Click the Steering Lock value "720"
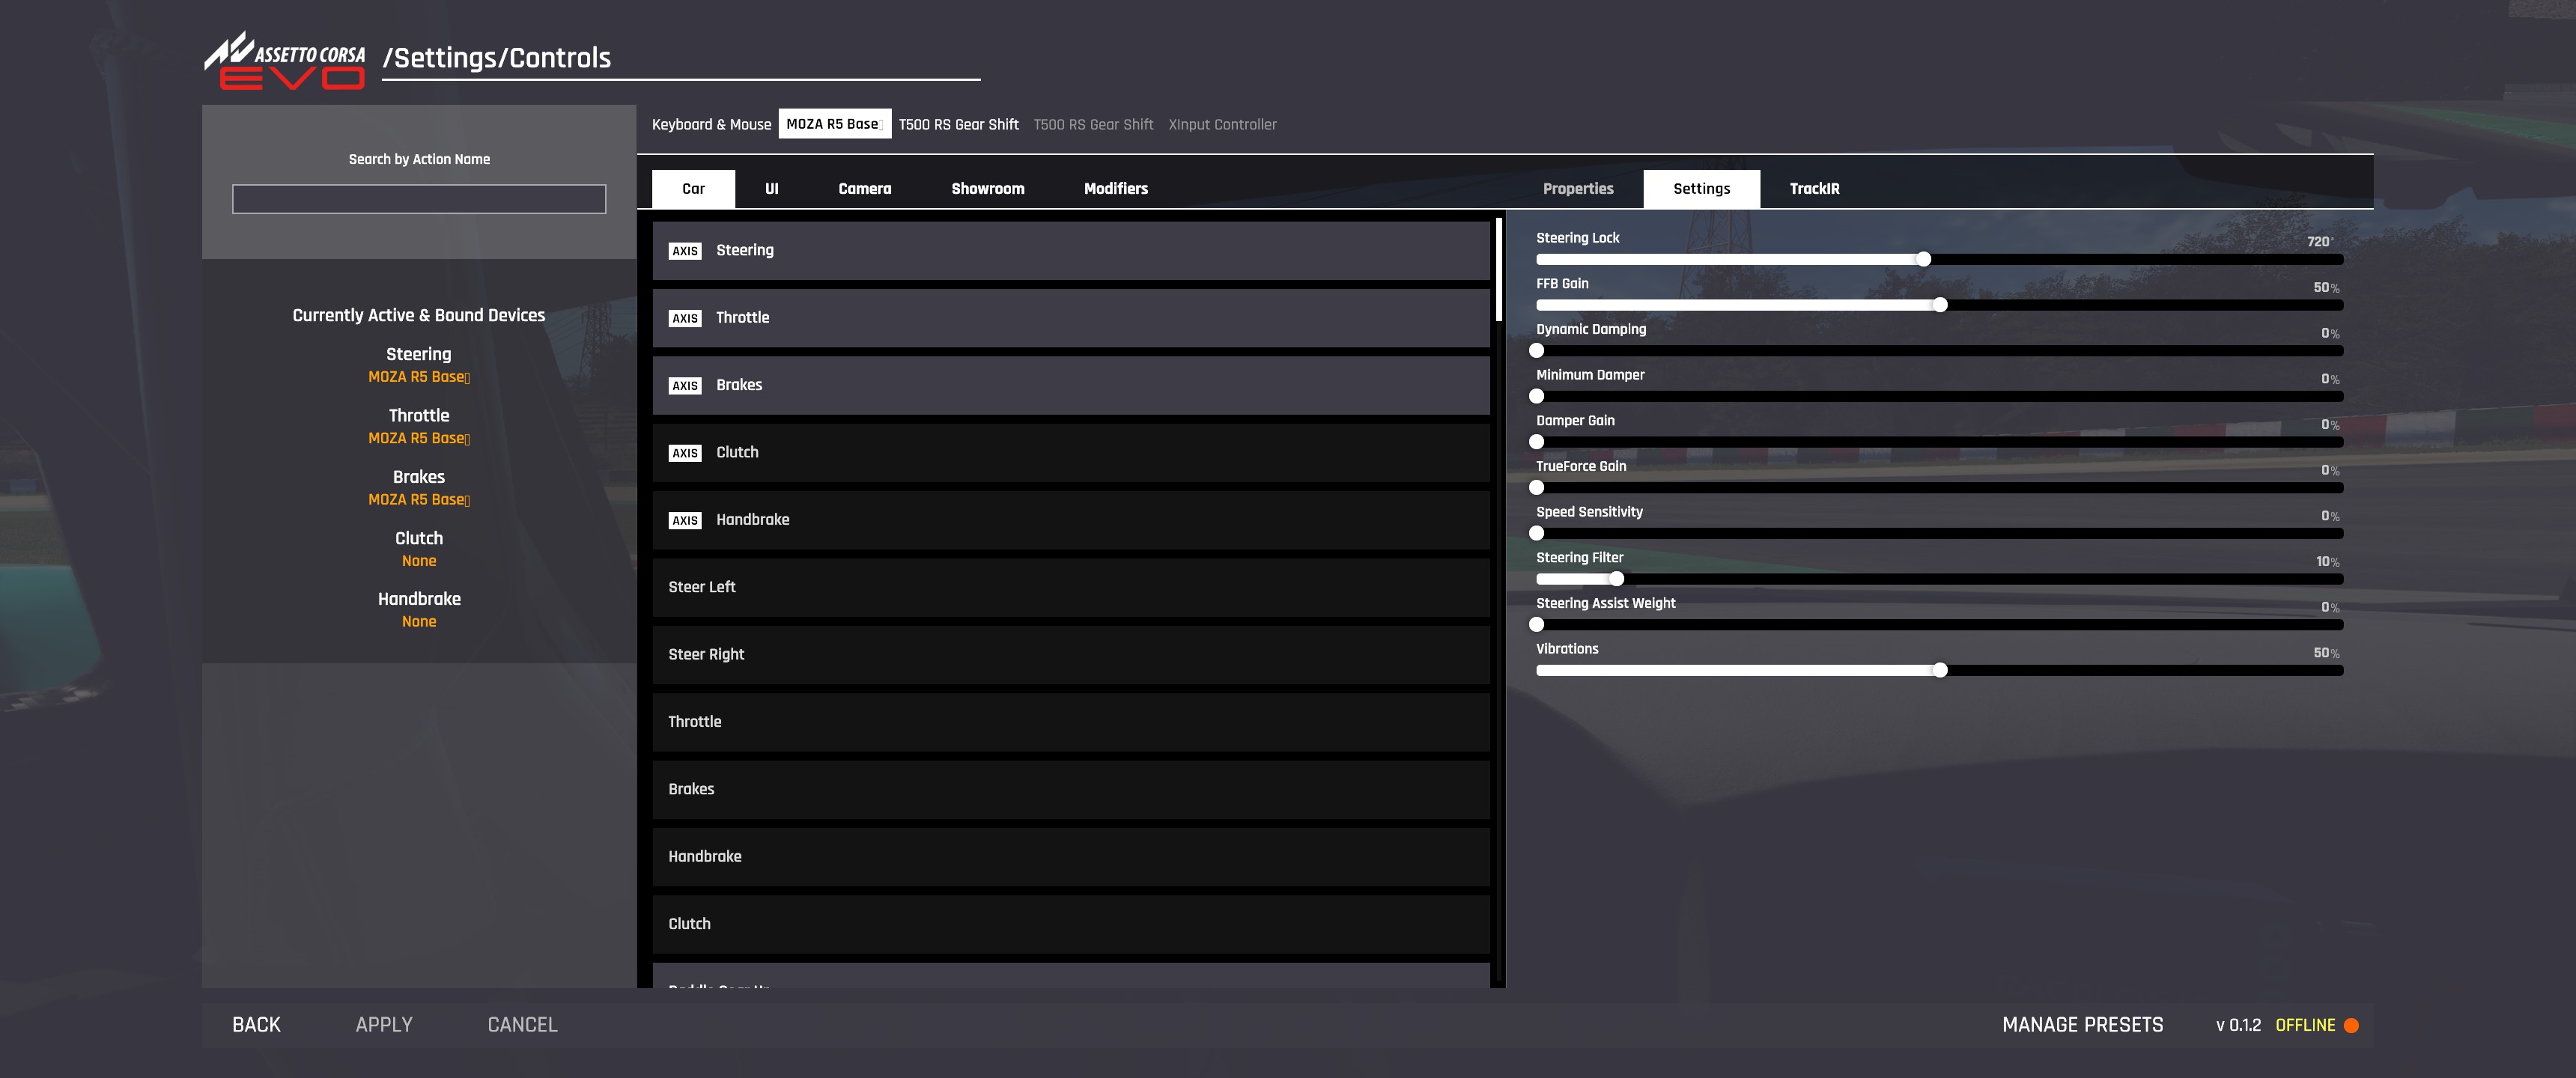Viewport: 2576px width, 1078px height. (x=2319, y=241)
